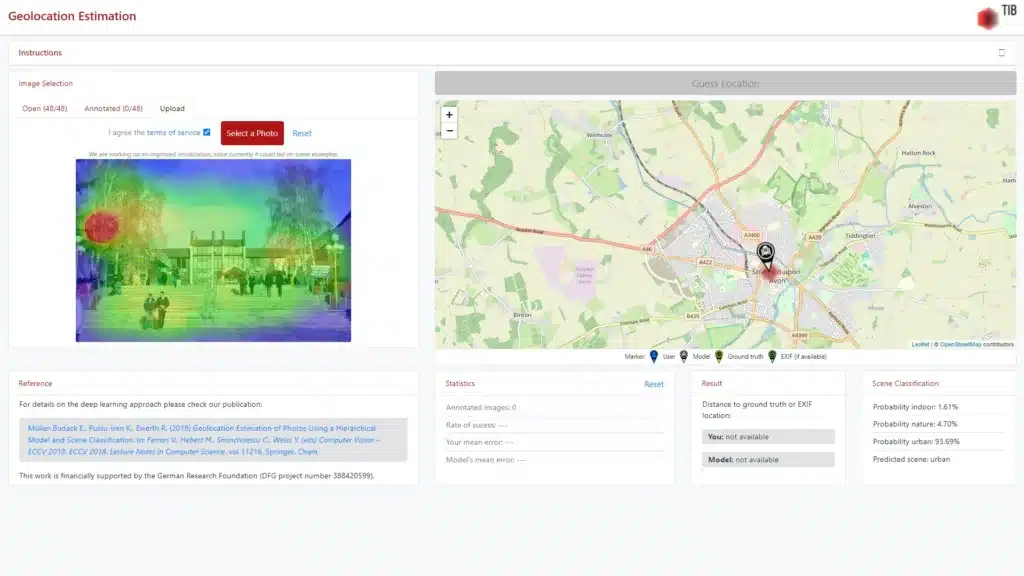Click the Image Selection heading

tap(45, 84)
